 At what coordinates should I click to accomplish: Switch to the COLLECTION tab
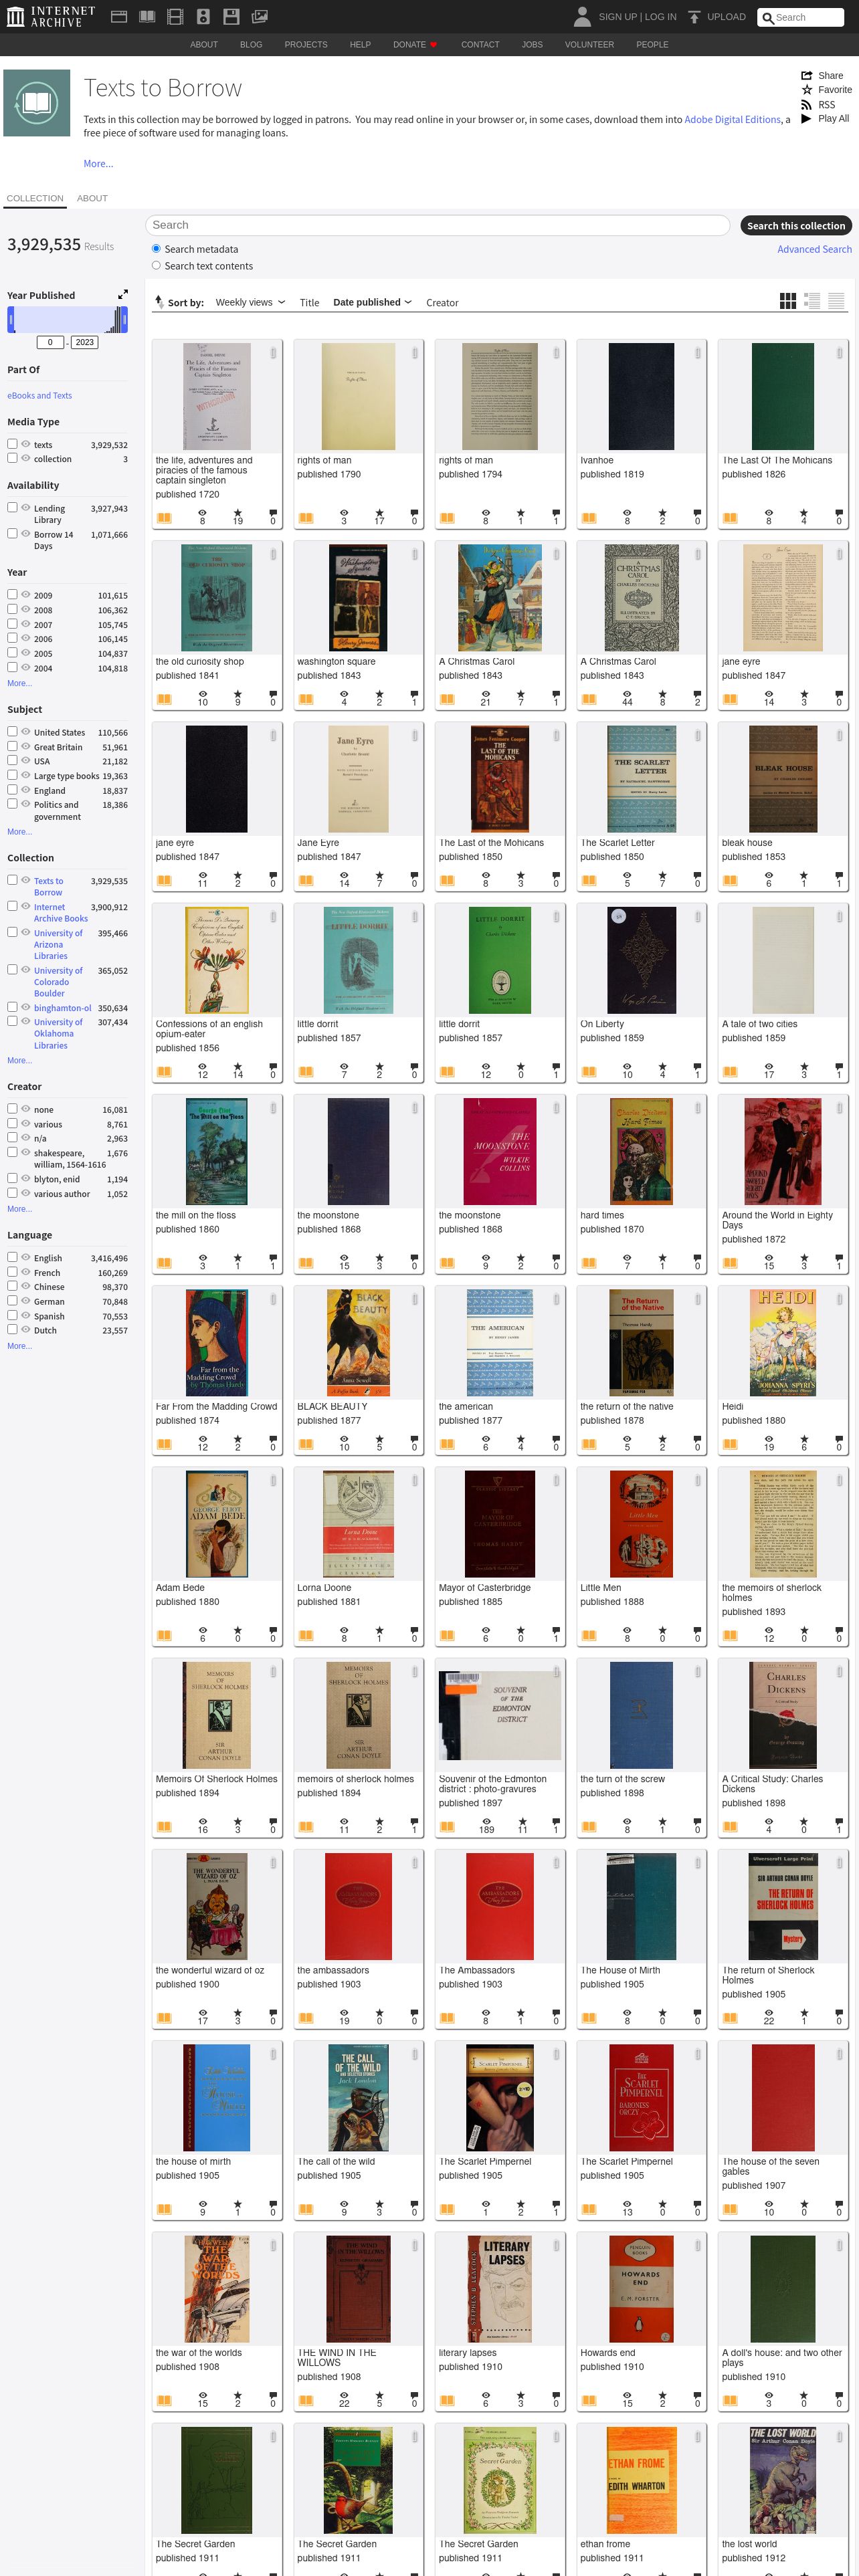pyautogui.click(x=35, y=198)
